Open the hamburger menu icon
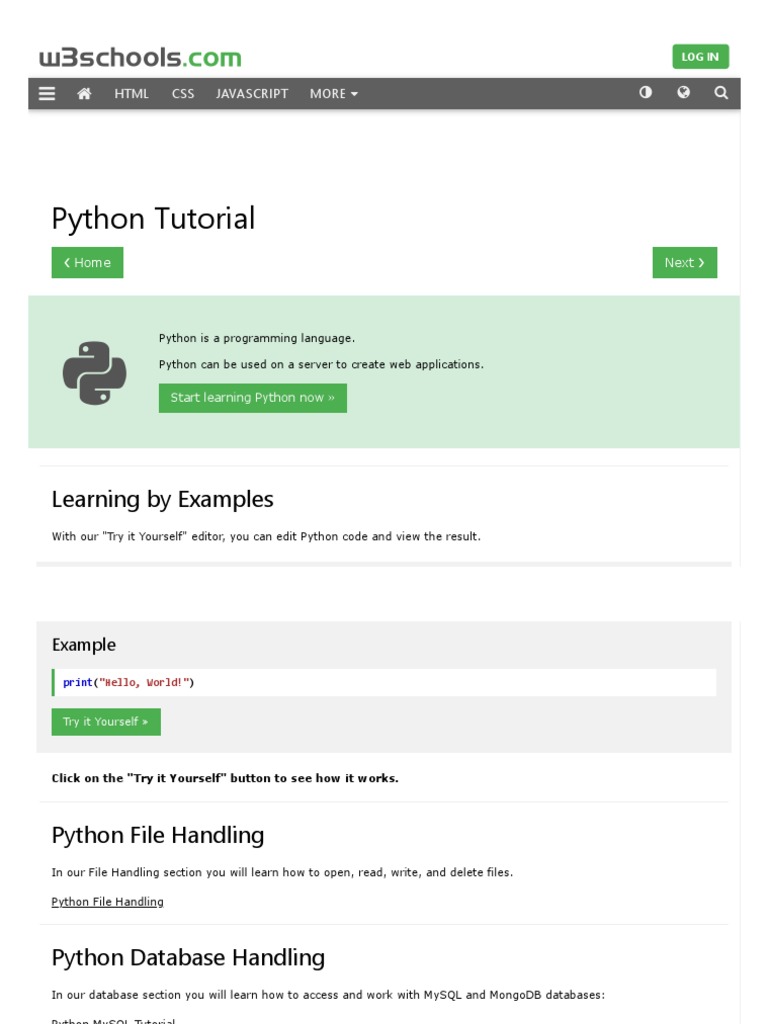This screenshot has height=1024, width=768. pyautogui.click(x=47, y=94)
